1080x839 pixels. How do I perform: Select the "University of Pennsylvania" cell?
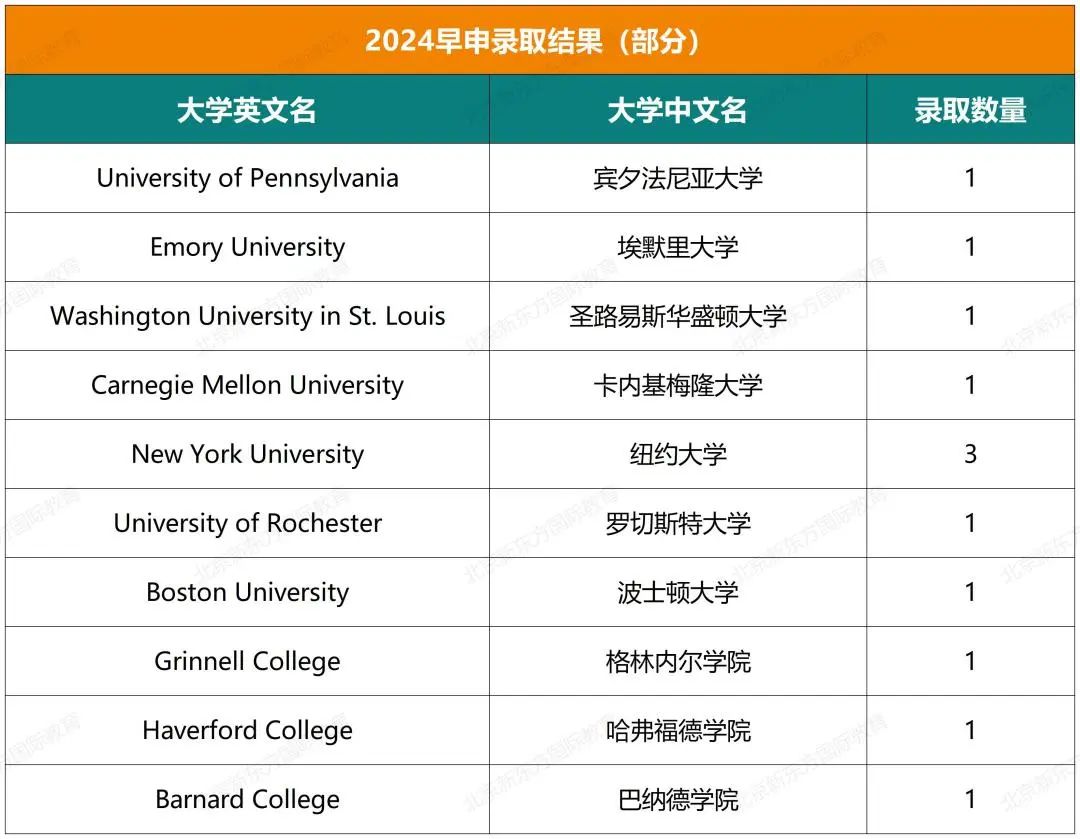(x=247, y=178)
